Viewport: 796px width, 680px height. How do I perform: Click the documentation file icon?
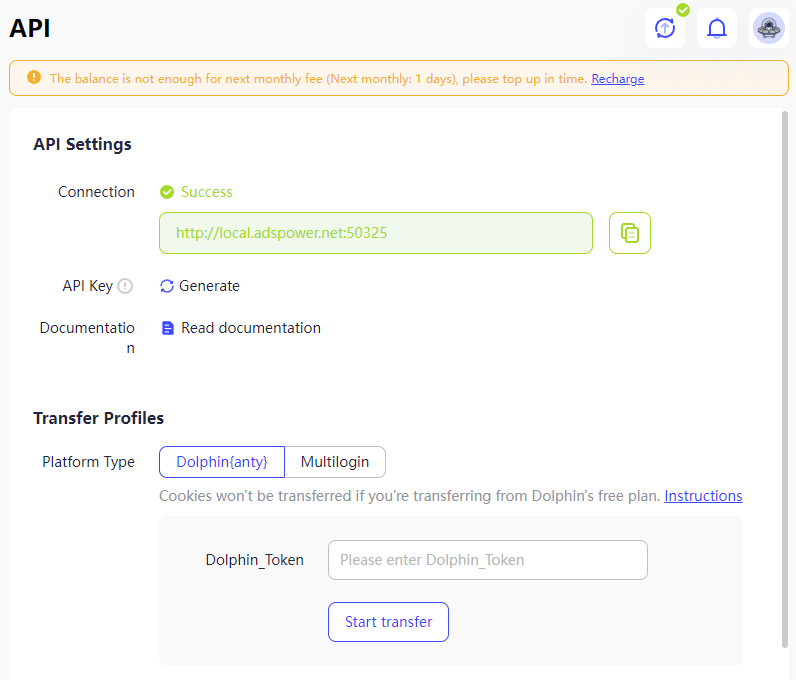pos(168,328)
